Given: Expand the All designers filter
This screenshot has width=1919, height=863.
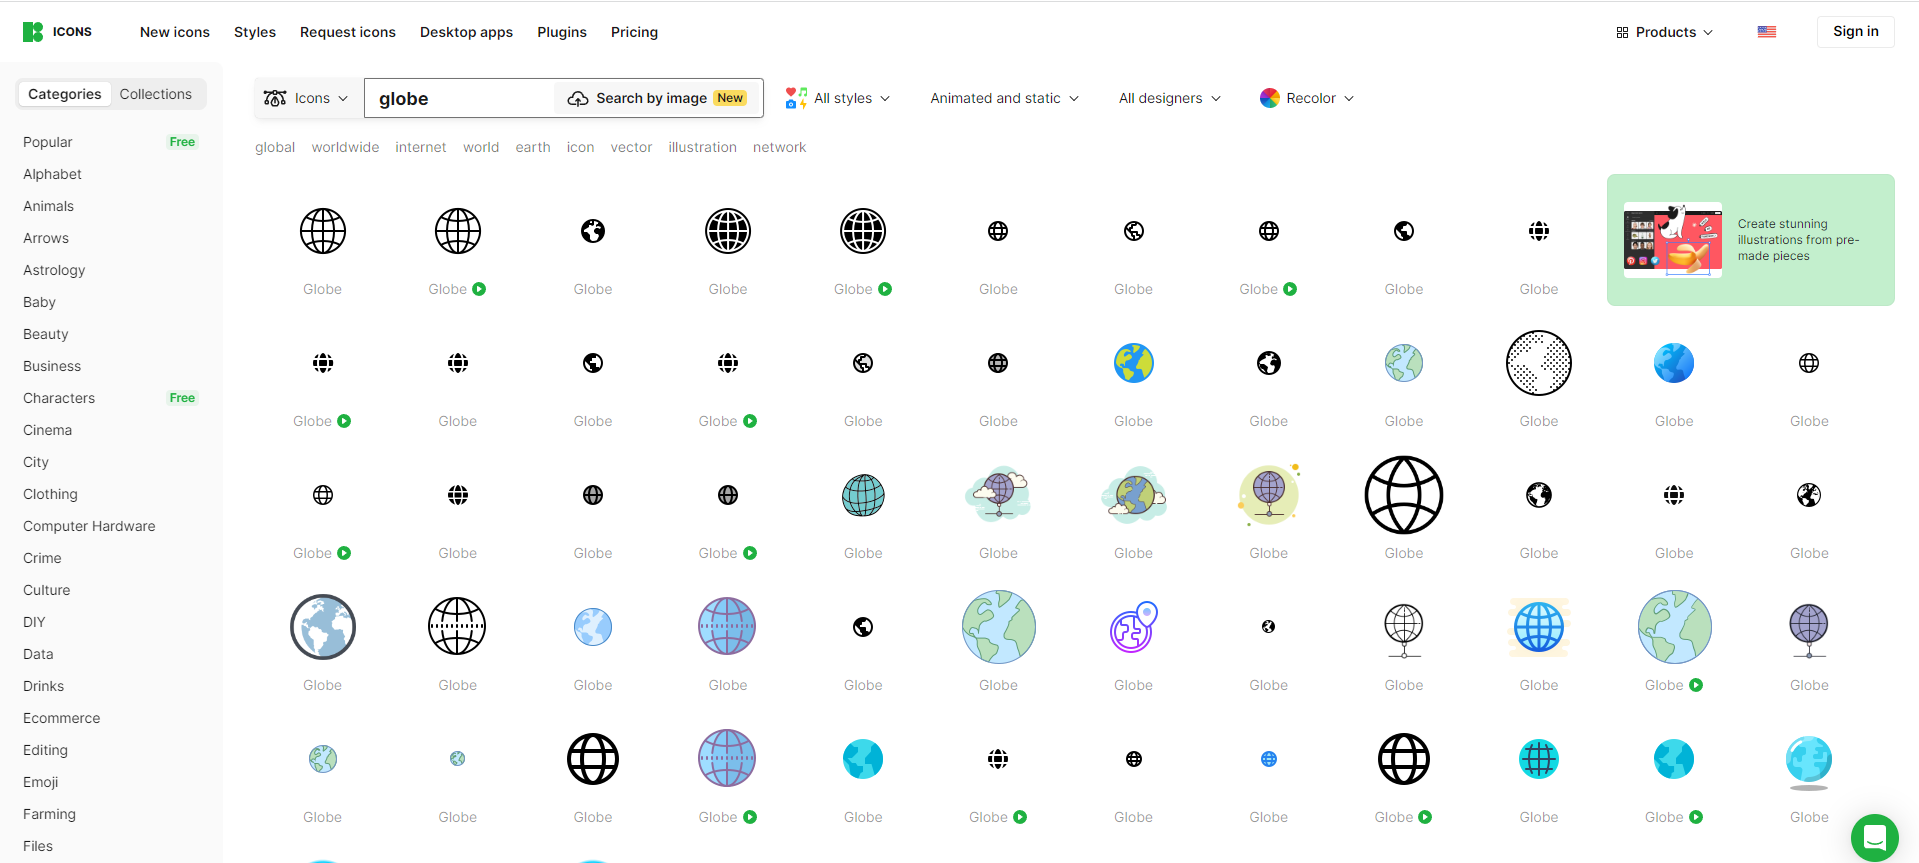Looking at the screenshot, I should click(x=1169, y=98).
